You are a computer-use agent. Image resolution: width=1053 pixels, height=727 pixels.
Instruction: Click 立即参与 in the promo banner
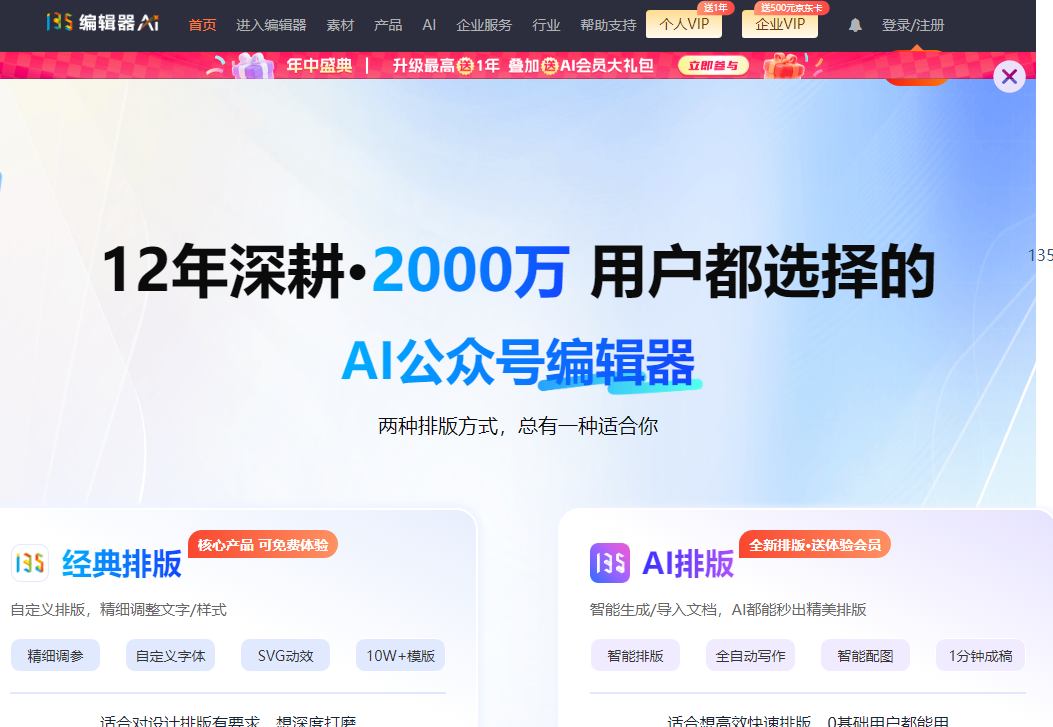click(x=713, y=66)
